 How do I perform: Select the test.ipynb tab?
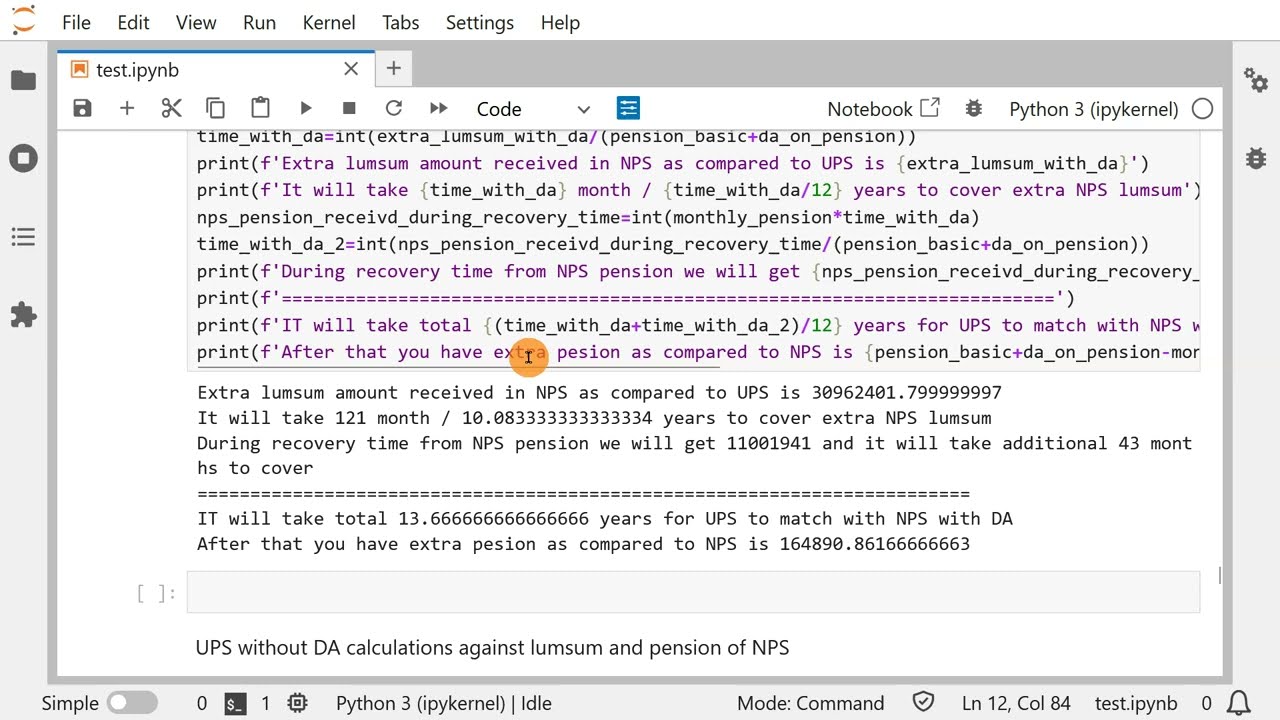click(215, 69)
